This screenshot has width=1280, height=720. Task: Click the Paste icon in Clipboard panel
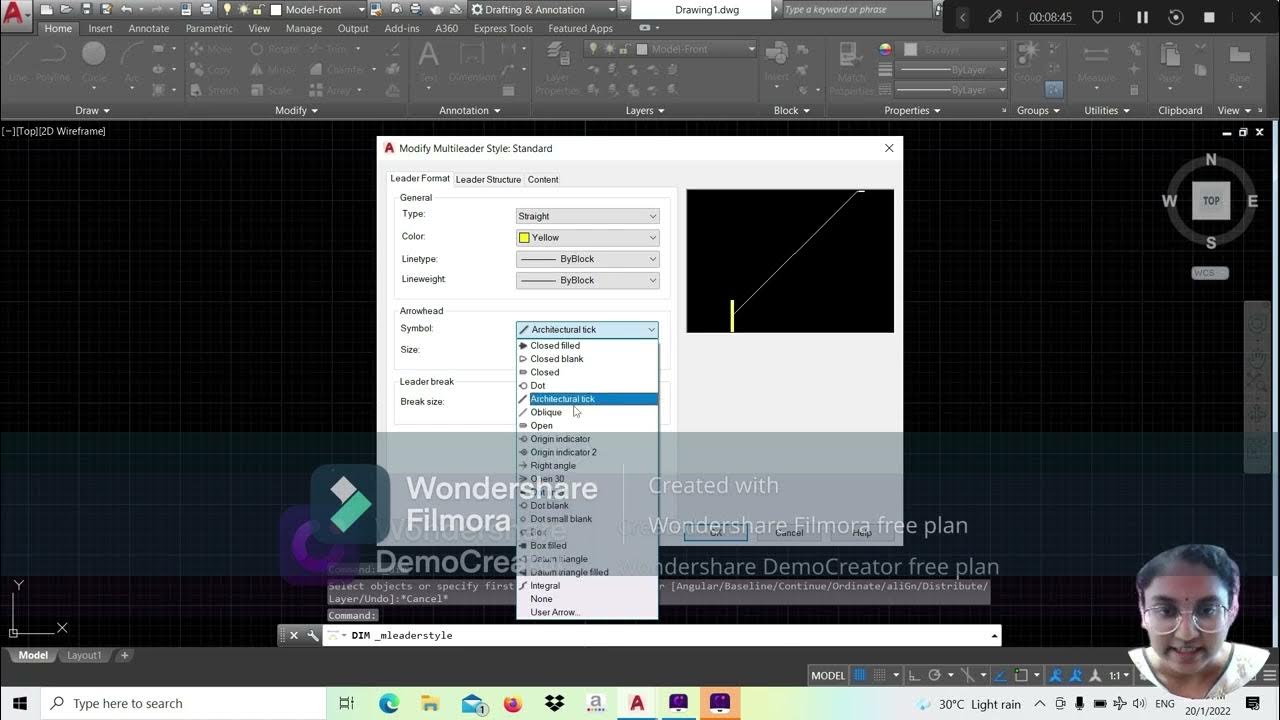pyautogui.click(x=1170, y=62)
